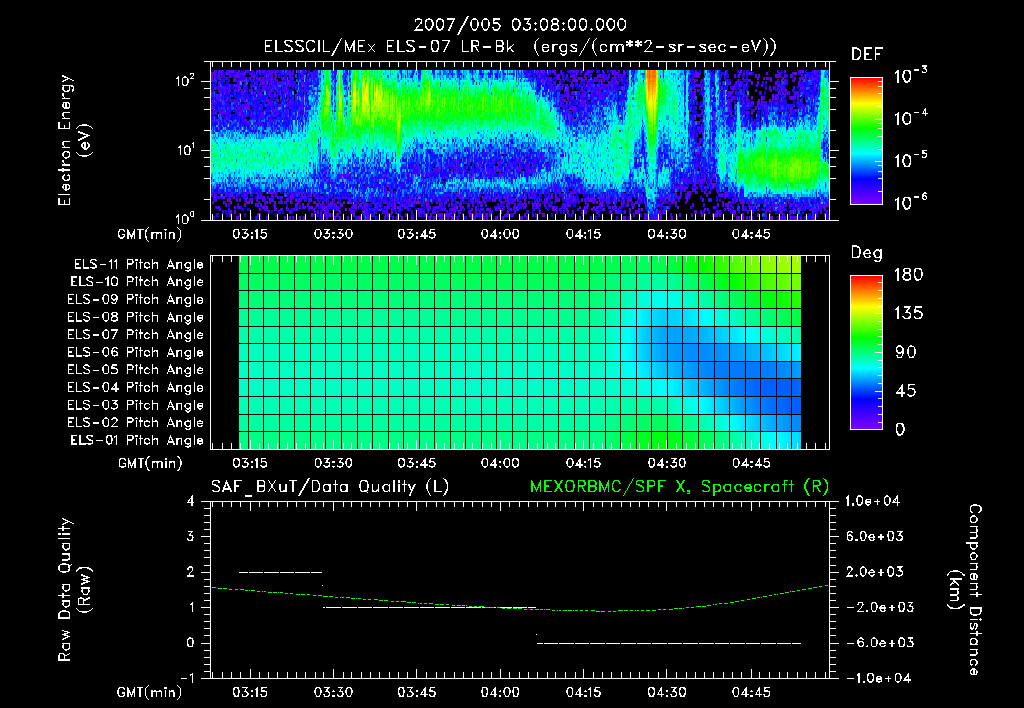This screenshot has height=708, width=1024.
Task: Click the ELS-06 Pitch Angle row label
Action: 135,353
